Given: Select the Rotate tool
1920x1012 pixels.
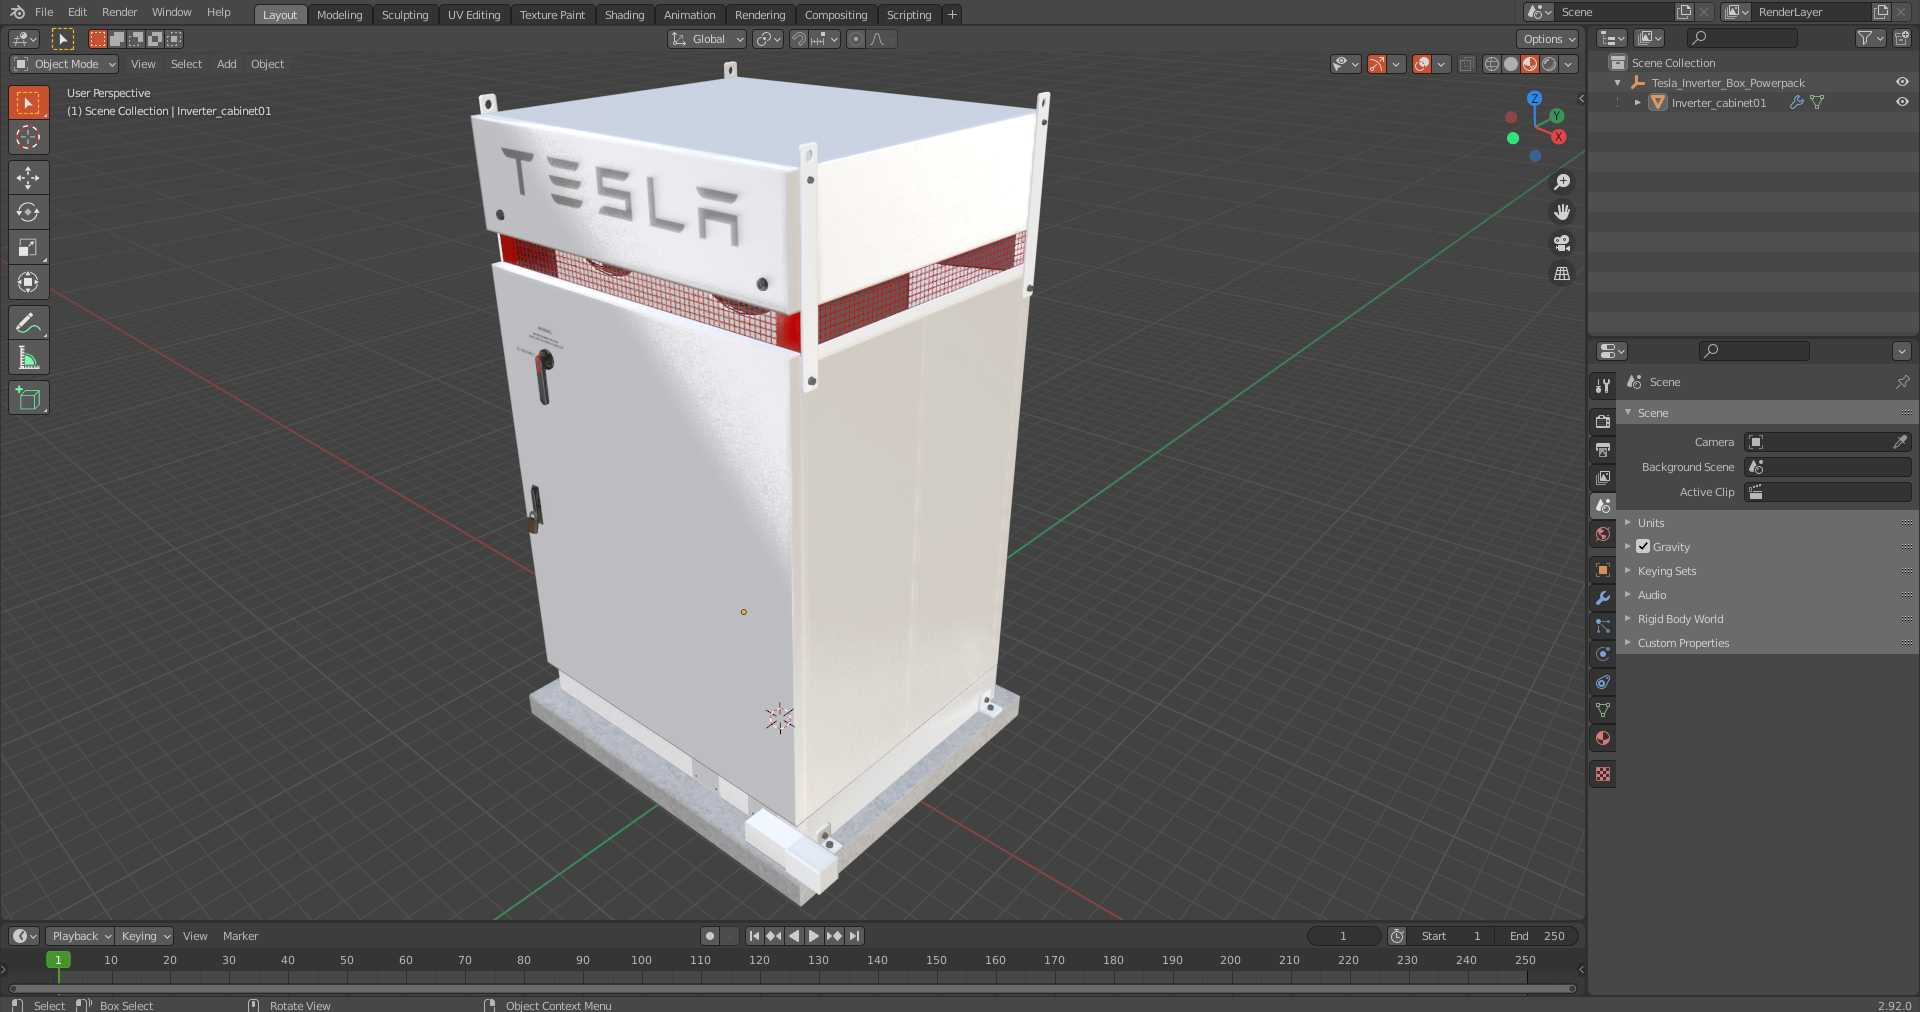Looking at the screenshot, I should [28, 212].
